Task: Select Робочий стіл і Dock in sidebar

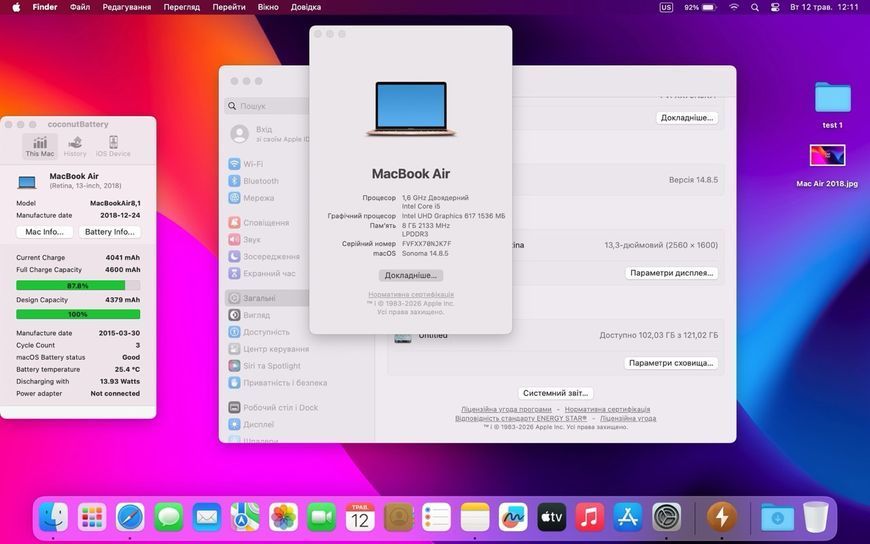Action: coord(273,407)
